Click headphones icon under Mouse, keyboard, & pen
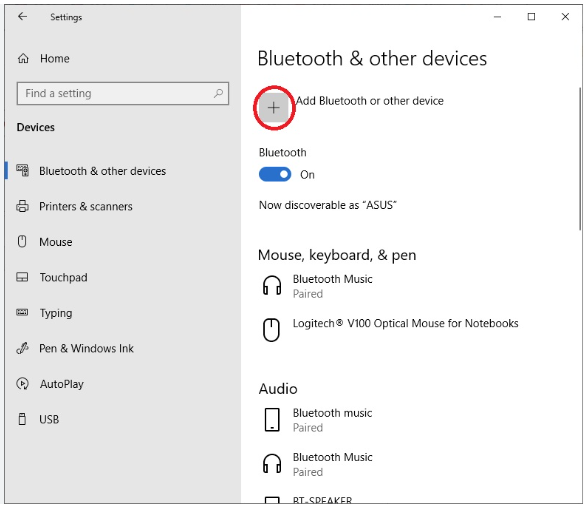Screen dimensions: 587x510 (272, 286)
